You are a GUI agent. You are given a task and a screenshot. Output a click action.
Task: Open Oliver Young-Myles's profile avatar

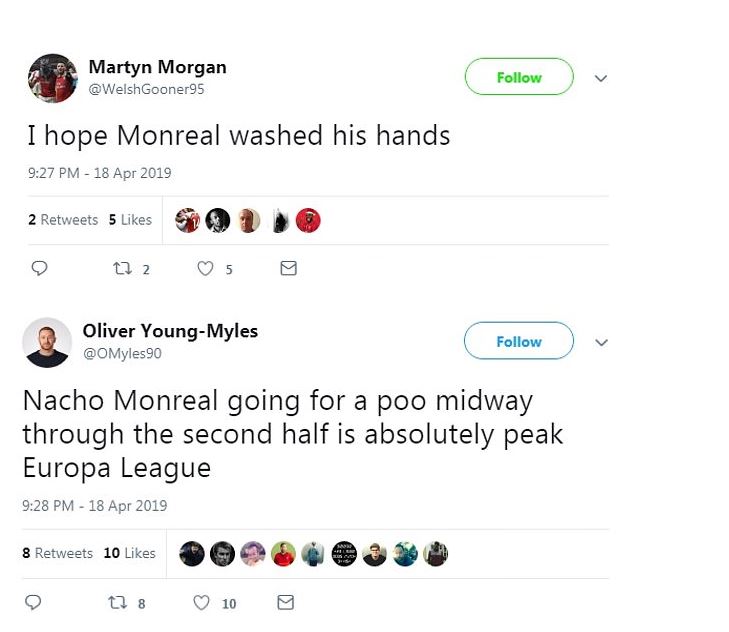pyautogui.click(x=47, y=342)
